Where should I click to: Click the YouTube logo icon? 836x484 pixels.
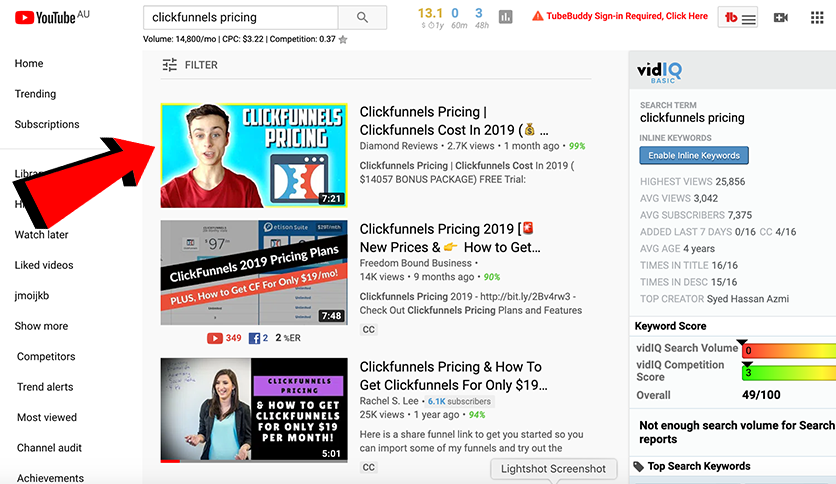(25, 18)
